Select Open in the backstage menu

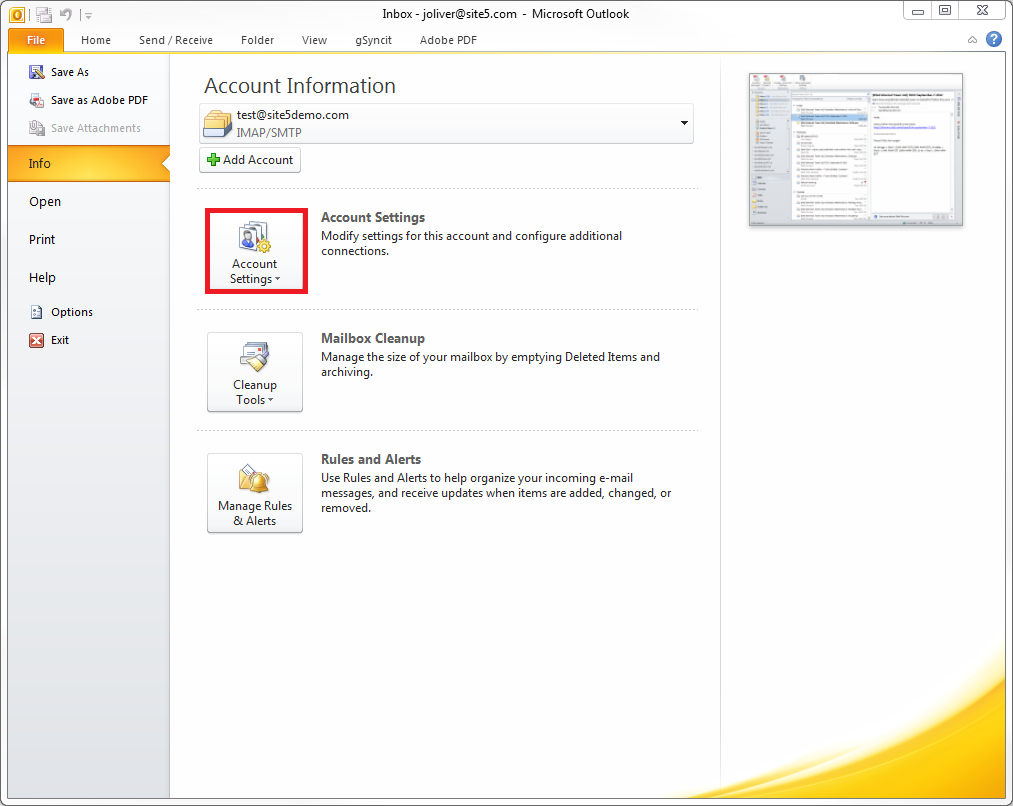pos(45,202)
